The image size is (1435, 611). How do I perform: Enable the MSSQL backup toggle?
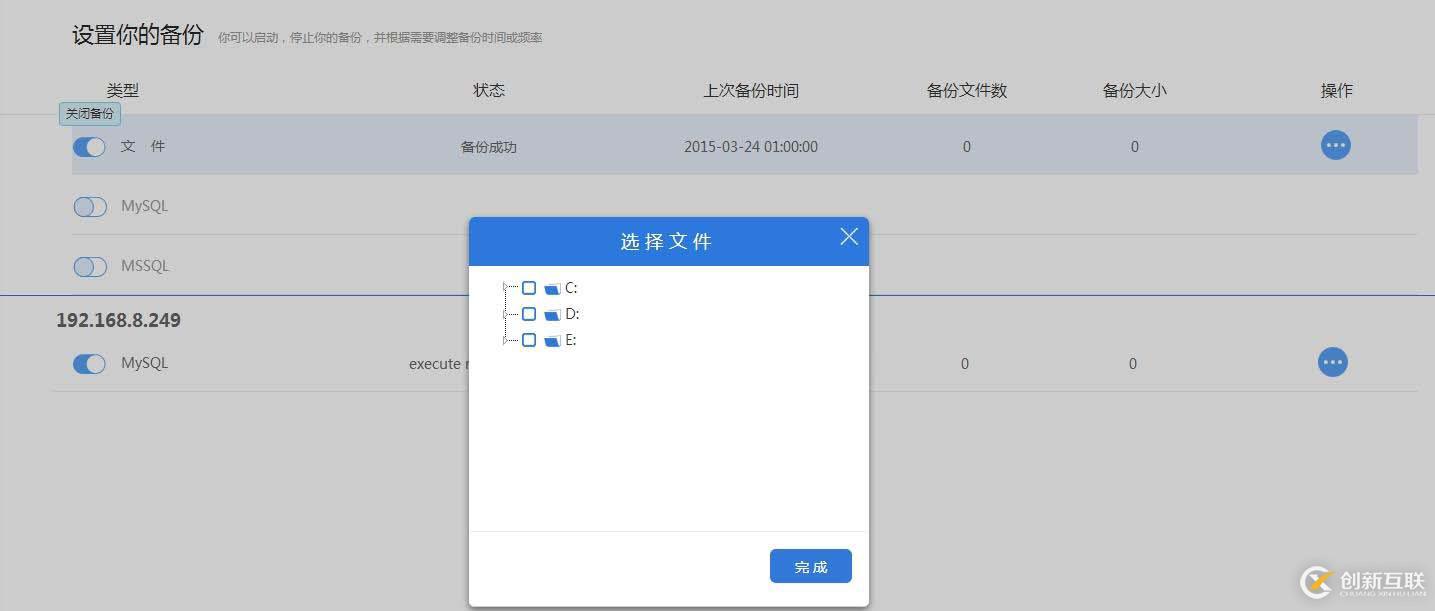(89, 266)
